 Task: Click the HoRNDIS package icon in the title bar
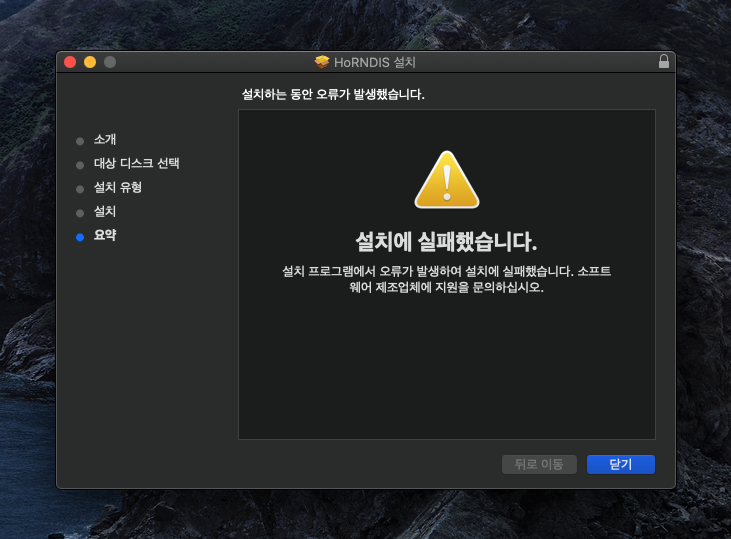click(322, 62)
